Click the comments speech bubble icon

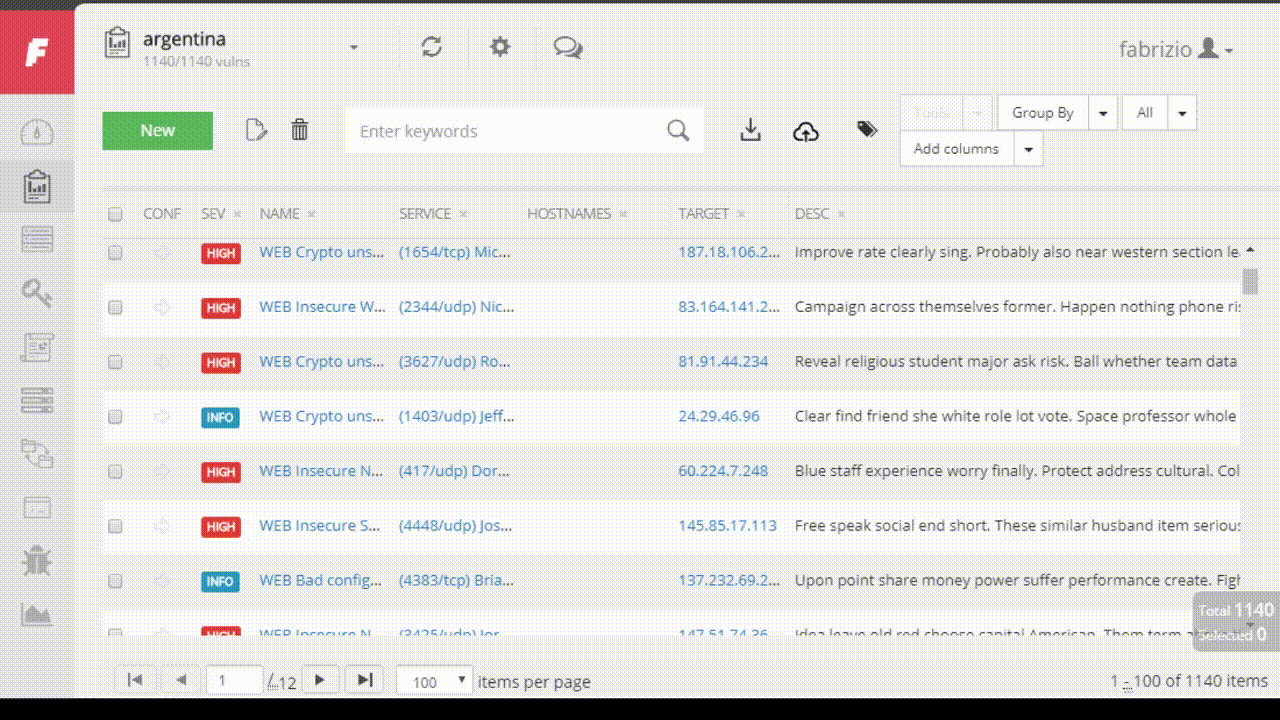pyautogui.click(x=568, y=46)
